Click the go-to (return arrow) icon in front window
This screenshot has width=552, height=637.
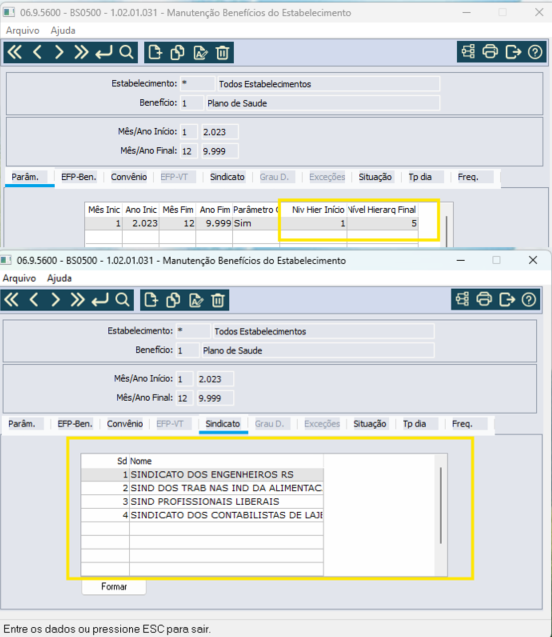click(x=100, y=300)
